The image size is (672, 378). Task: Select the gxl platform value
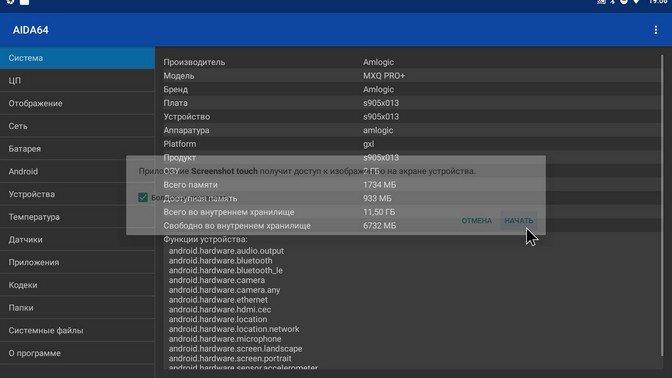[369, 144]
